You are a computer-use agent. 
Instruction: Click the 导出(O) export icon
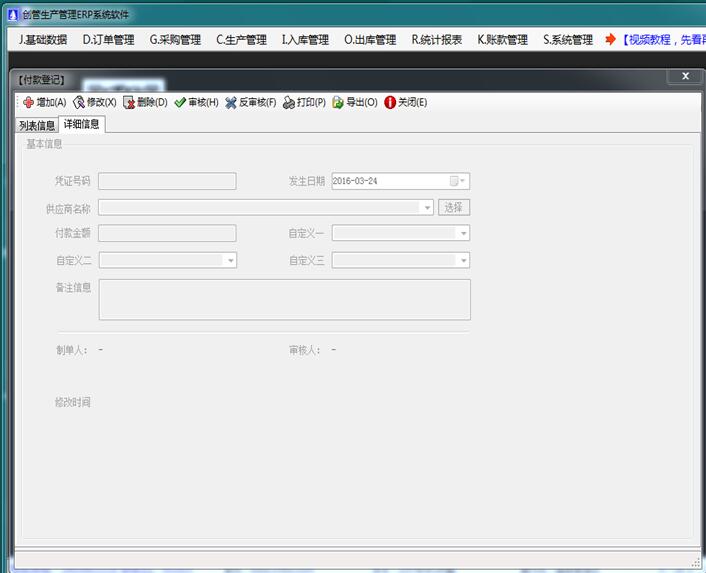click(x=338, y=102)
